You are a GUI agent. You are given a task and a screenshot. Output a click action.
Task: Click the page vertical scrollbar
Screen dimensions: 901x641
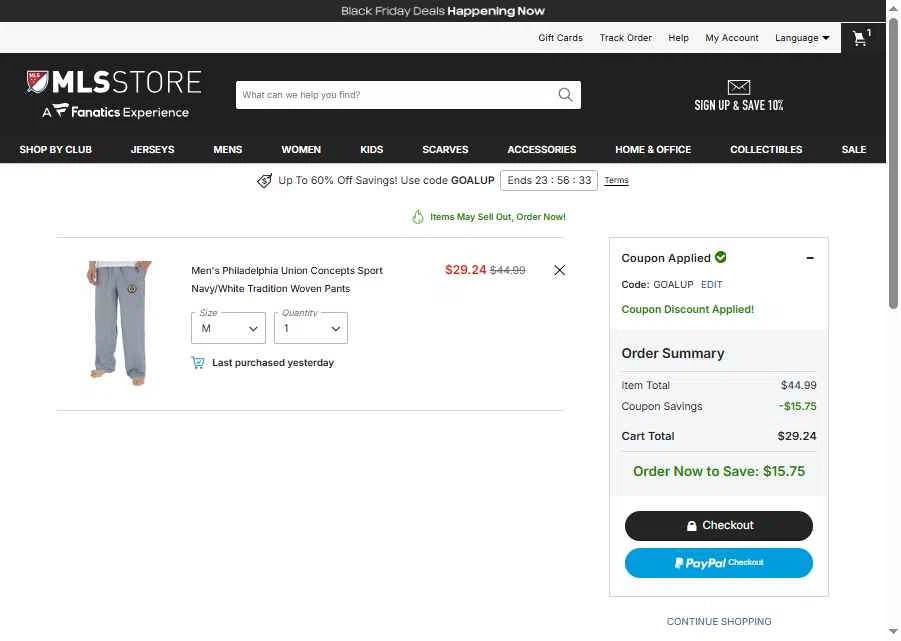(x=893, y=164)
